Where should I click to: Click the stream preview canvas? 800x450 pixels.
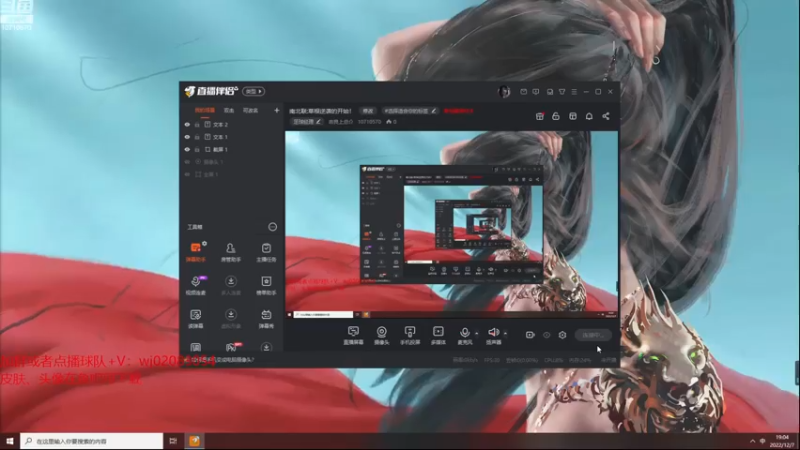pyautogui.click(x=452, y=224)
